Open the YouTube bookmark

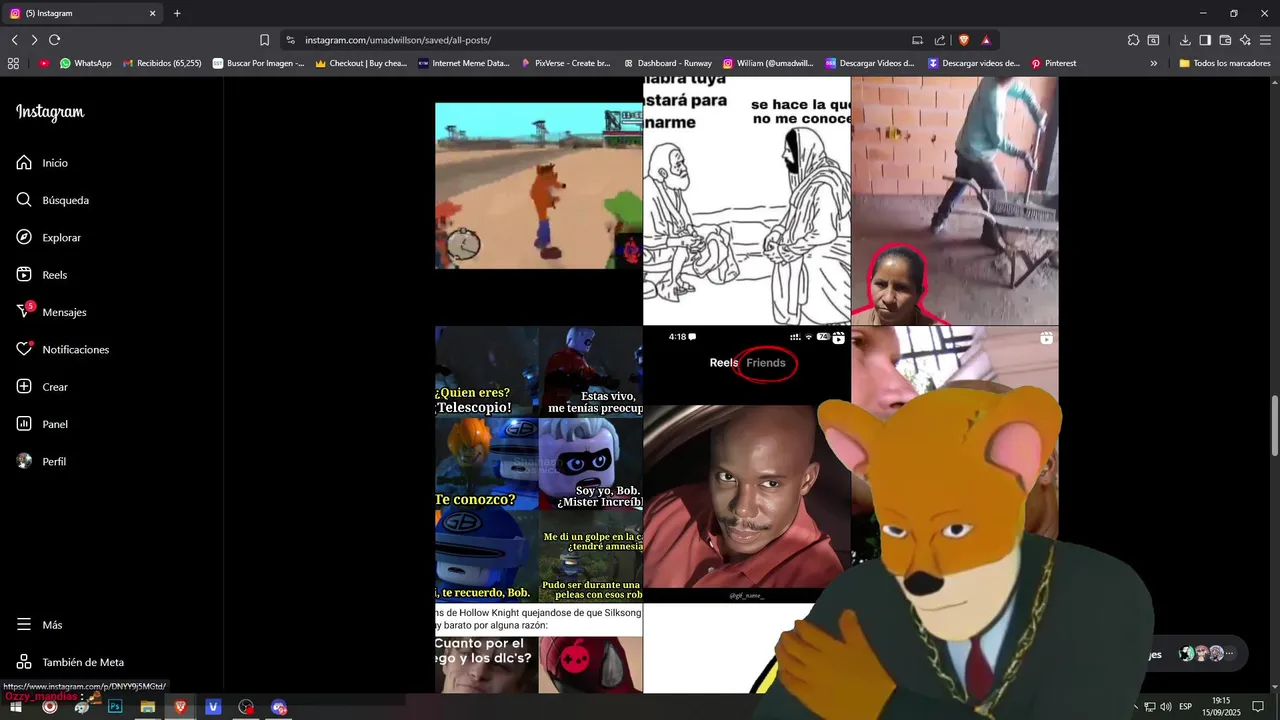(44, 63)
